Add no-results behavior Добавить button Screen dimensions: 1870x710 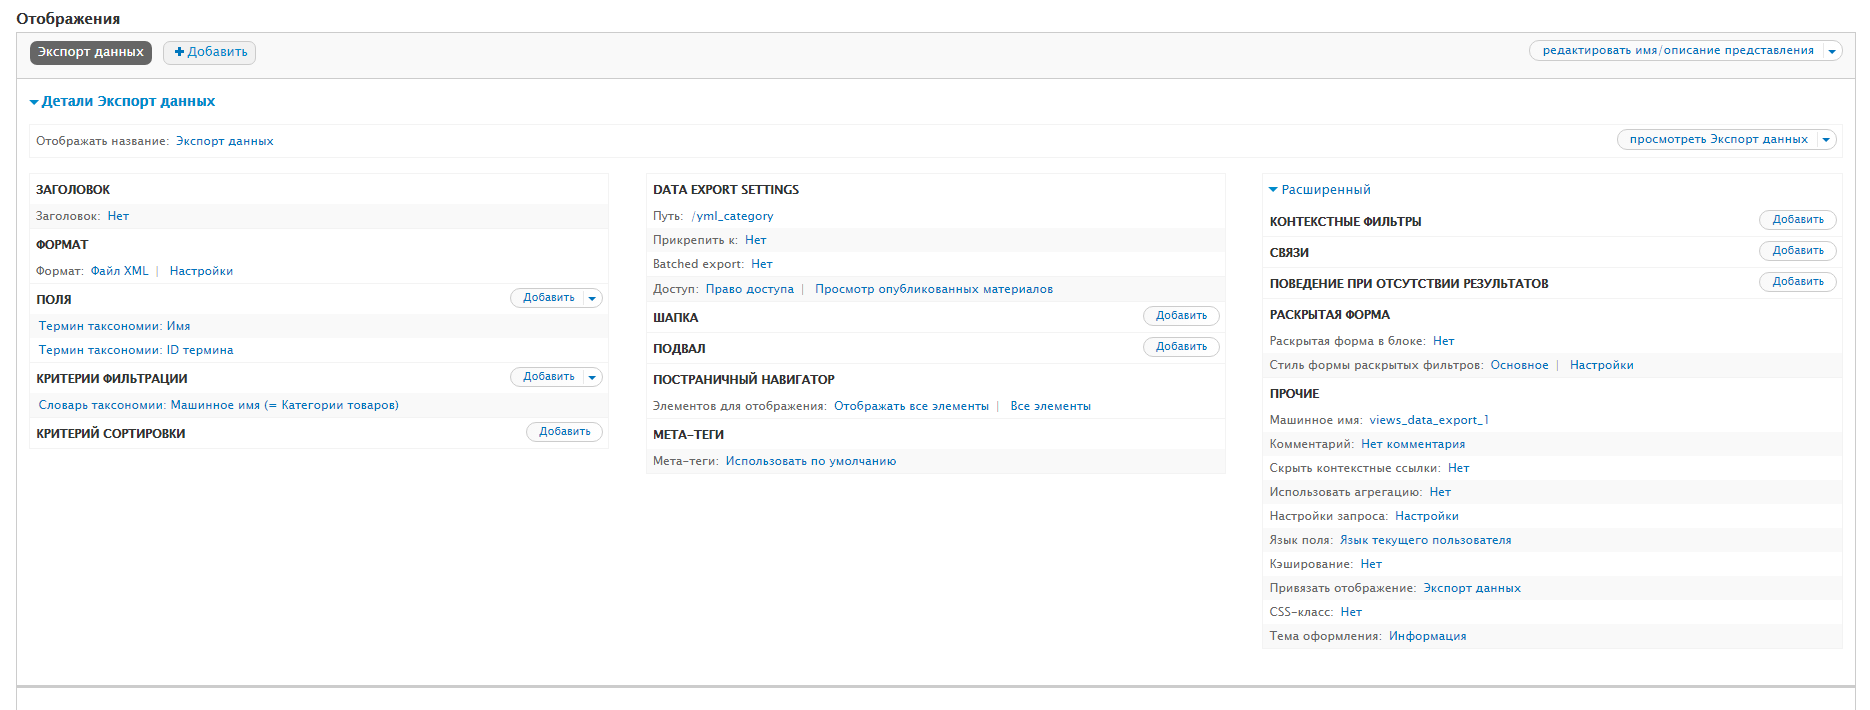pos(1798,282)
